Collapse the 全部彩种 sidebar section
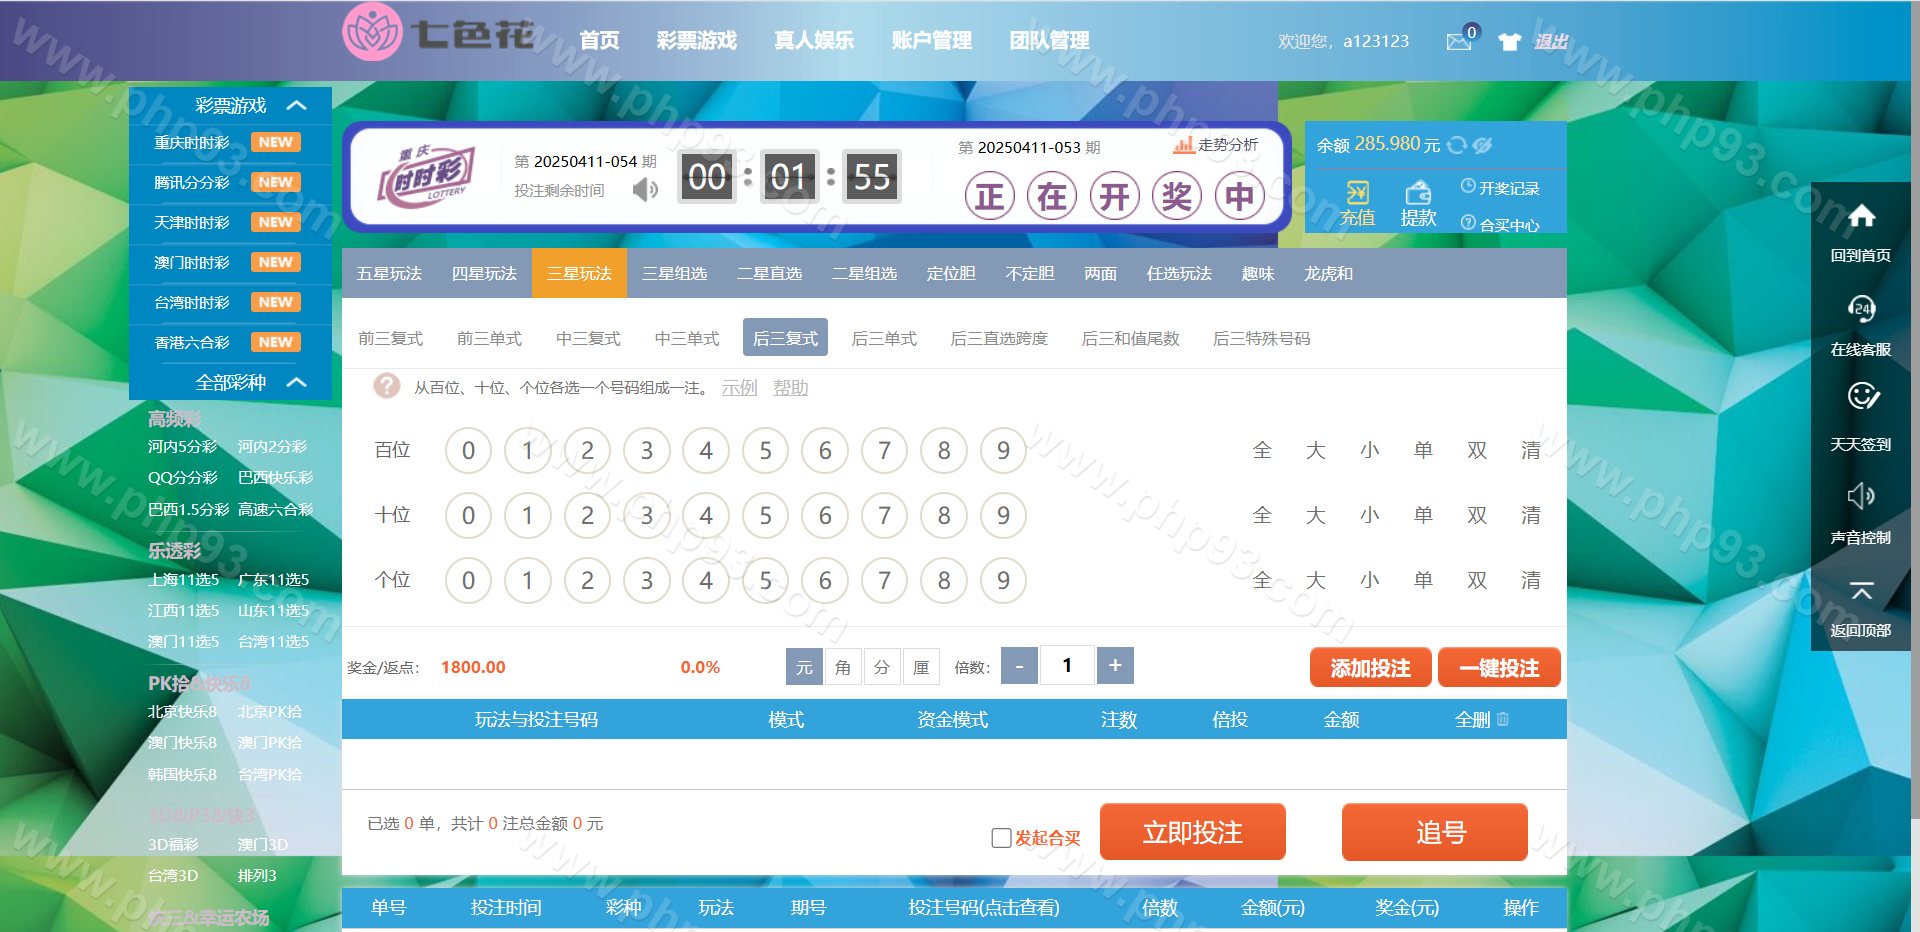Screen dimensions: 1920x932 click(296, 382)
